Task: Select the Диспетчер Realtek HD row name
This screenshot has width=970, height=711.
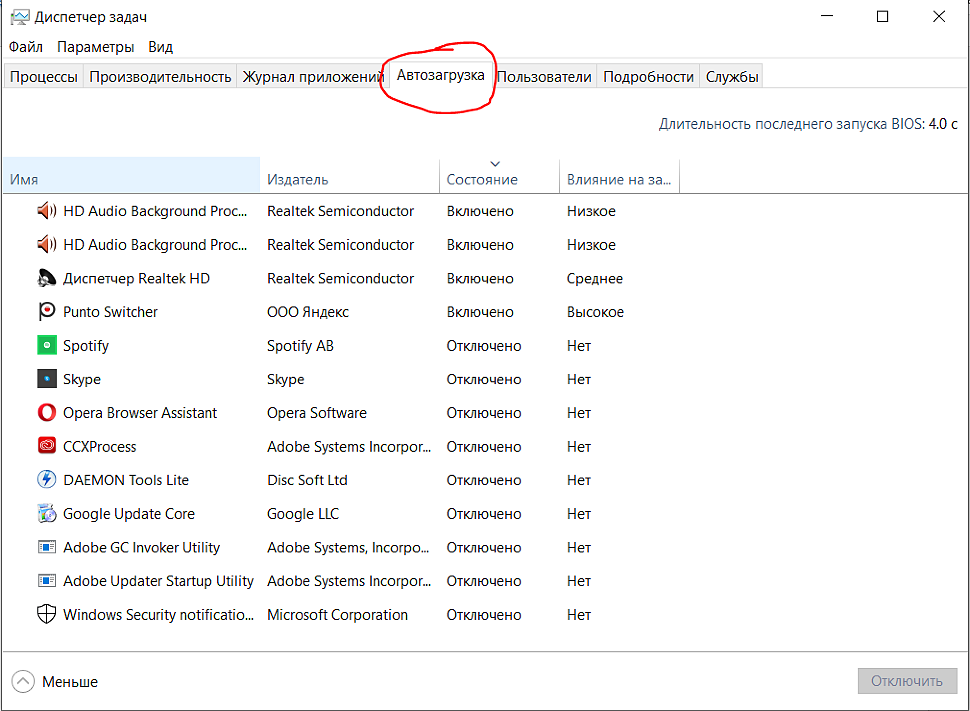Action: [x=136, y=278]
